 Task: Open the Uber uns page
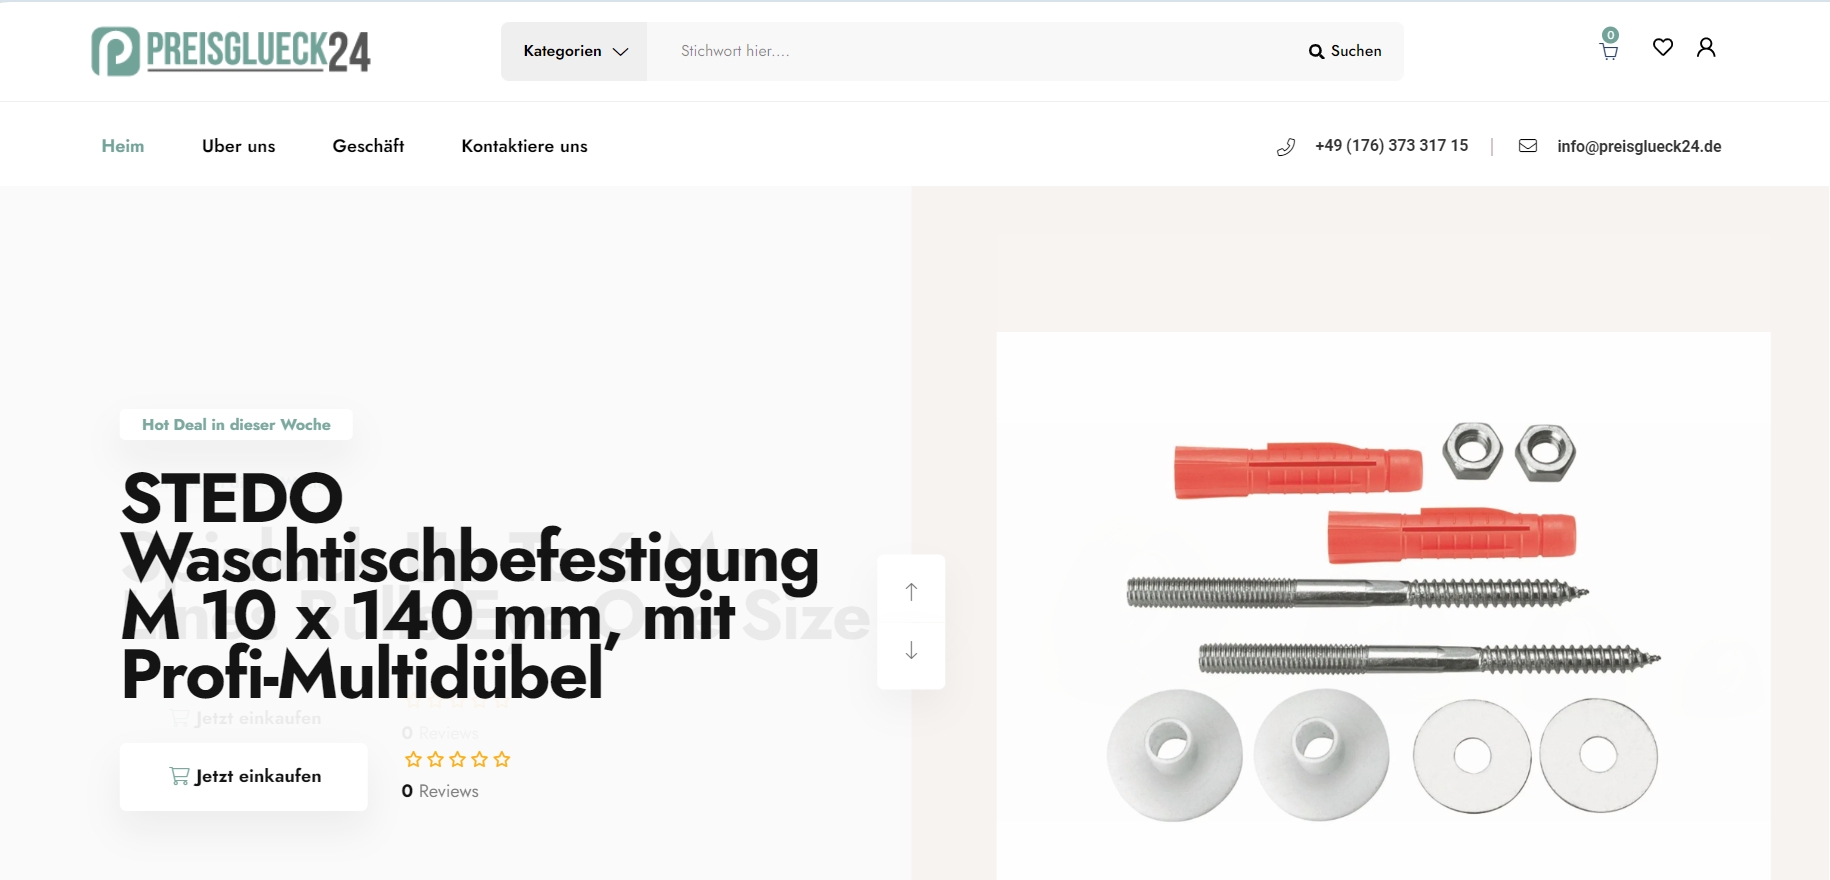[x=238, y=146]
